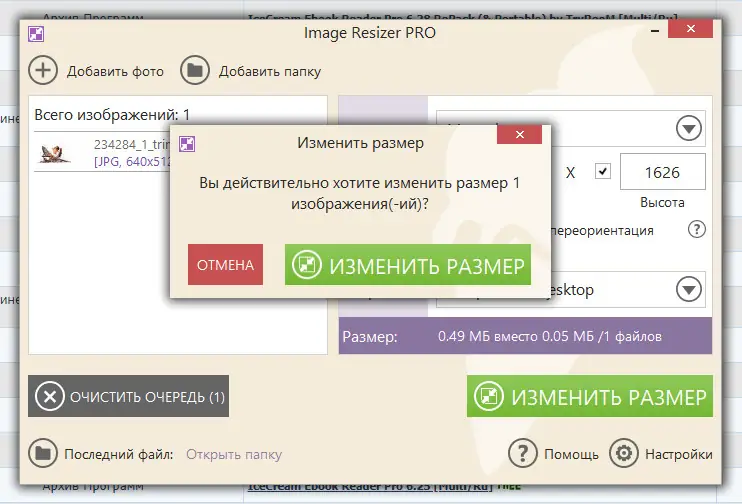Click the Настройки label
Image resolution: width=742 pixels, height=504 pixels.
pos(679,454)
